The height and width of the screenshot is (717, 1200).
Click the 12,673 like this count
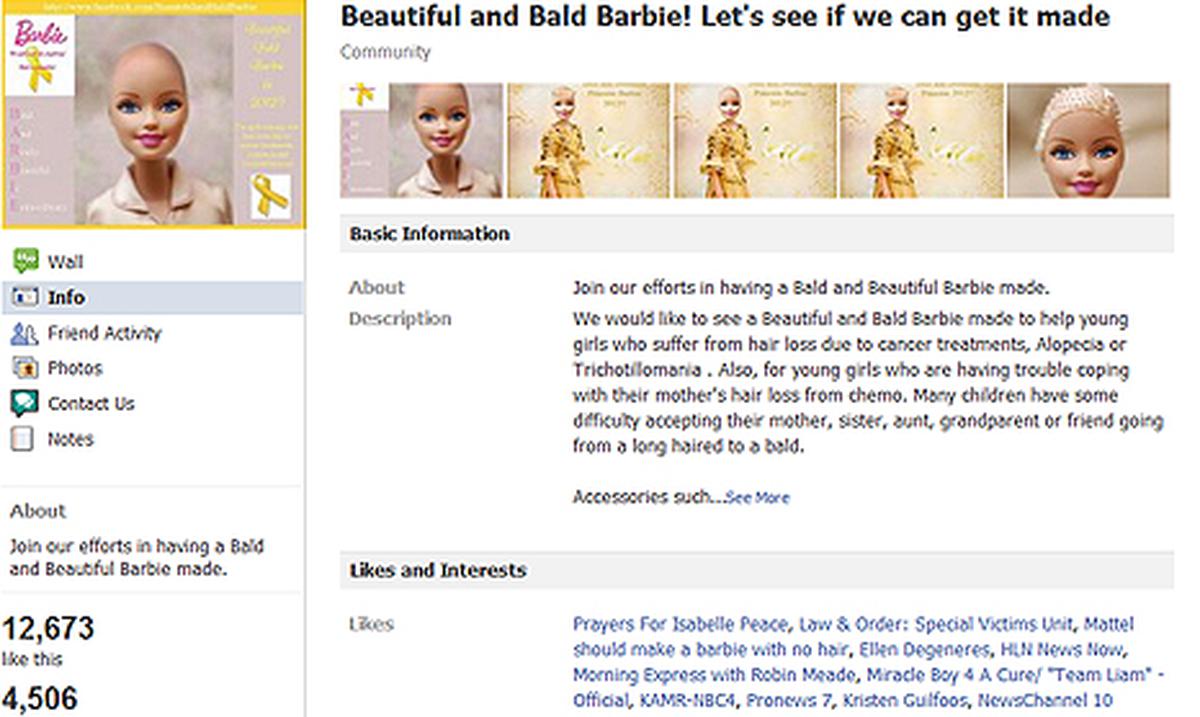click(48, 630)
